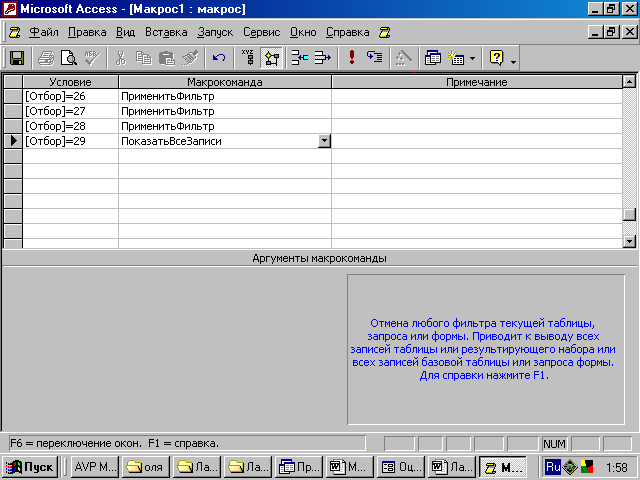
Task: Open Print Preview from the toolbar
Action: (x=69, y=58)
